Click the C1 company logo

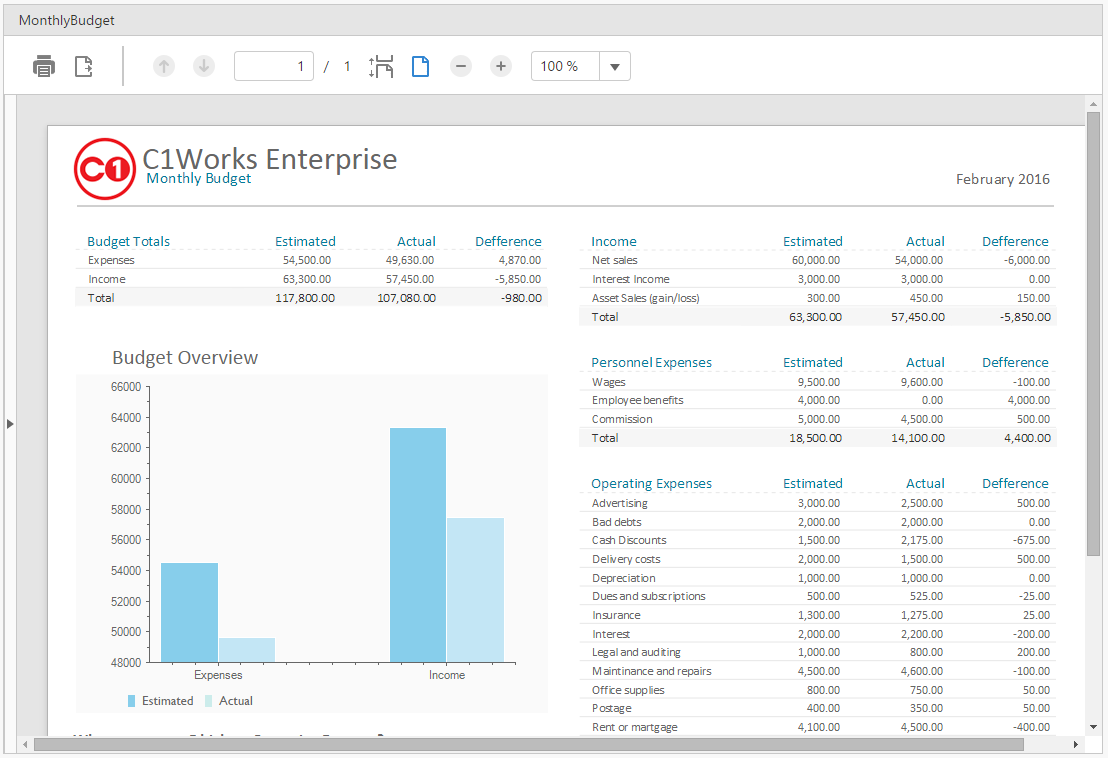[105, 169]
